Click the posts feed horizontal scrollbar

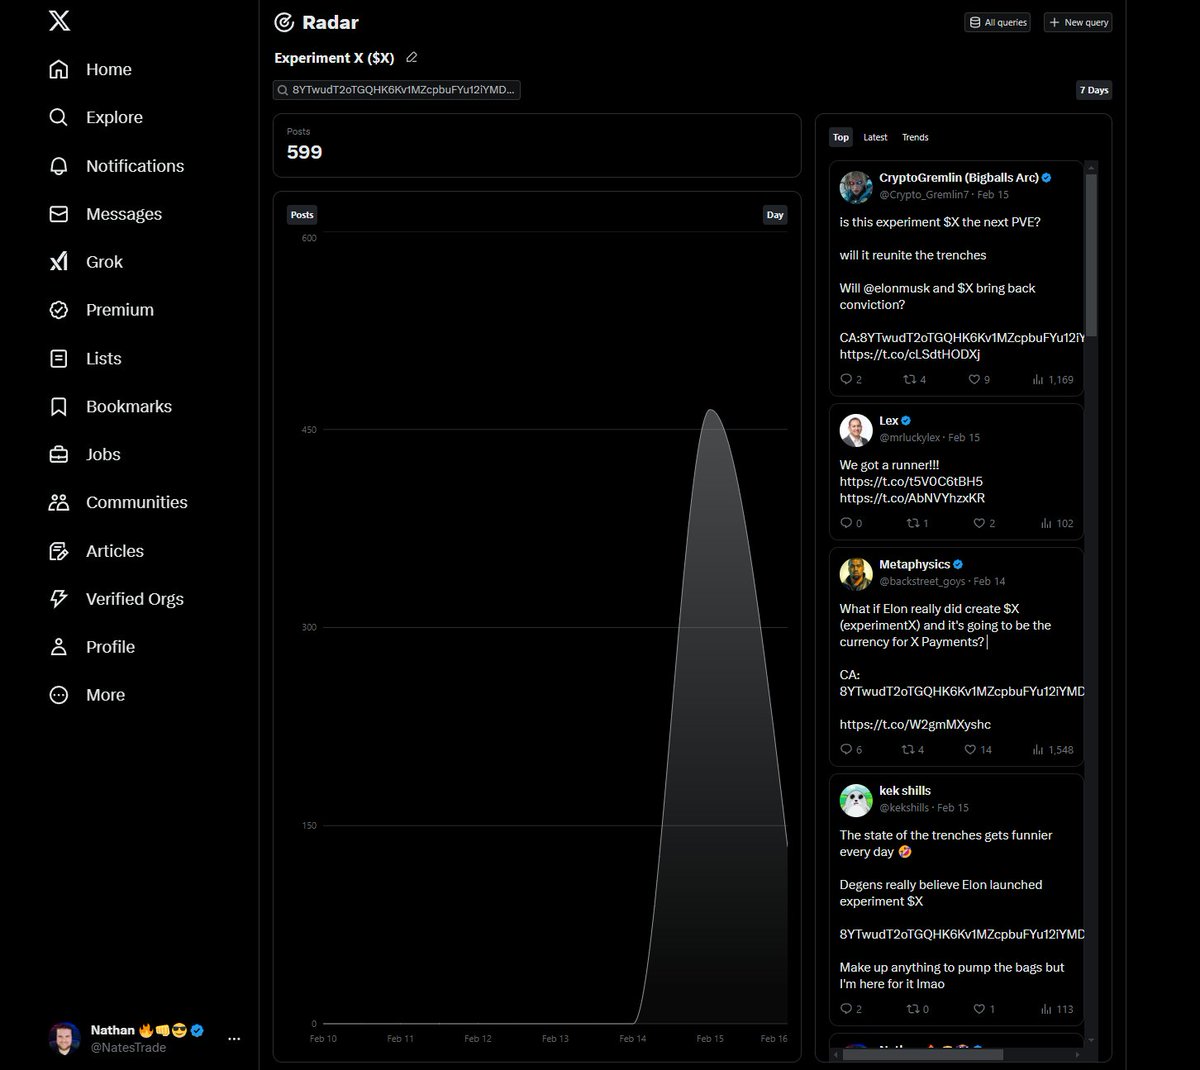(x=925, y=1053)
